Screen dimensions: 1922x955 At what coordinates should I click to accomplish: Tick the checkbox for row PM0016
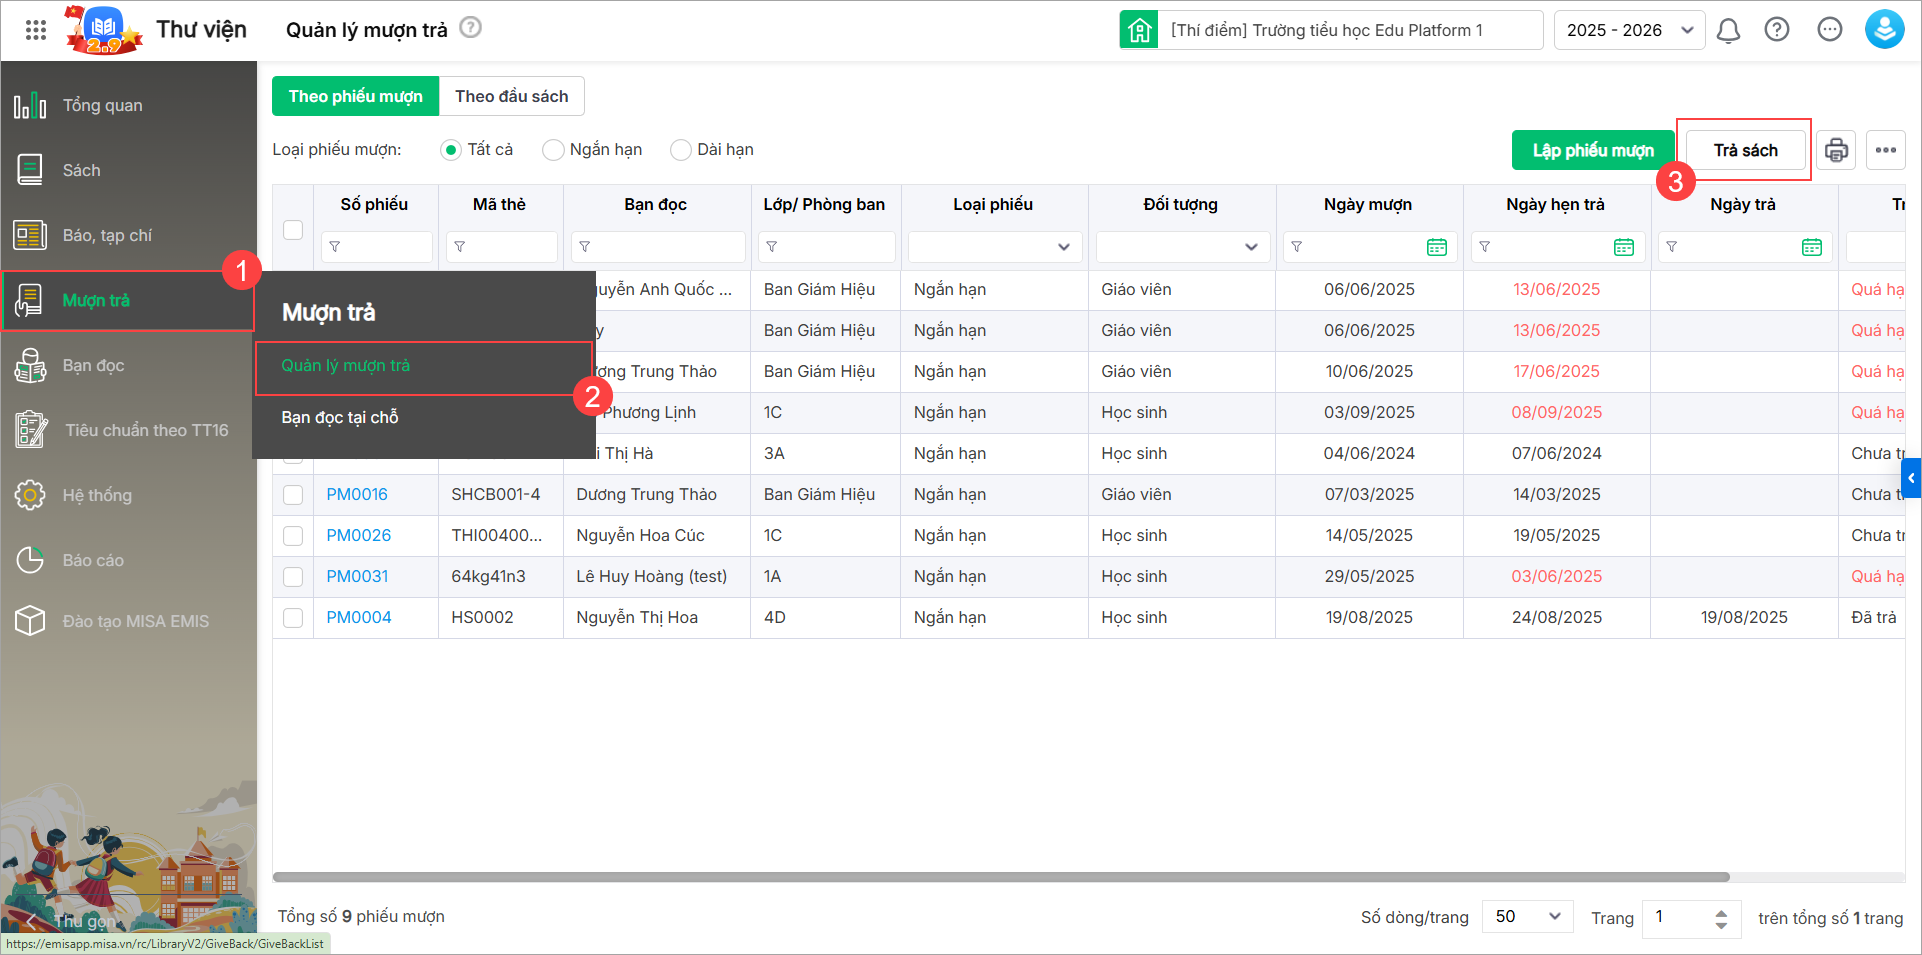point(293,495)
